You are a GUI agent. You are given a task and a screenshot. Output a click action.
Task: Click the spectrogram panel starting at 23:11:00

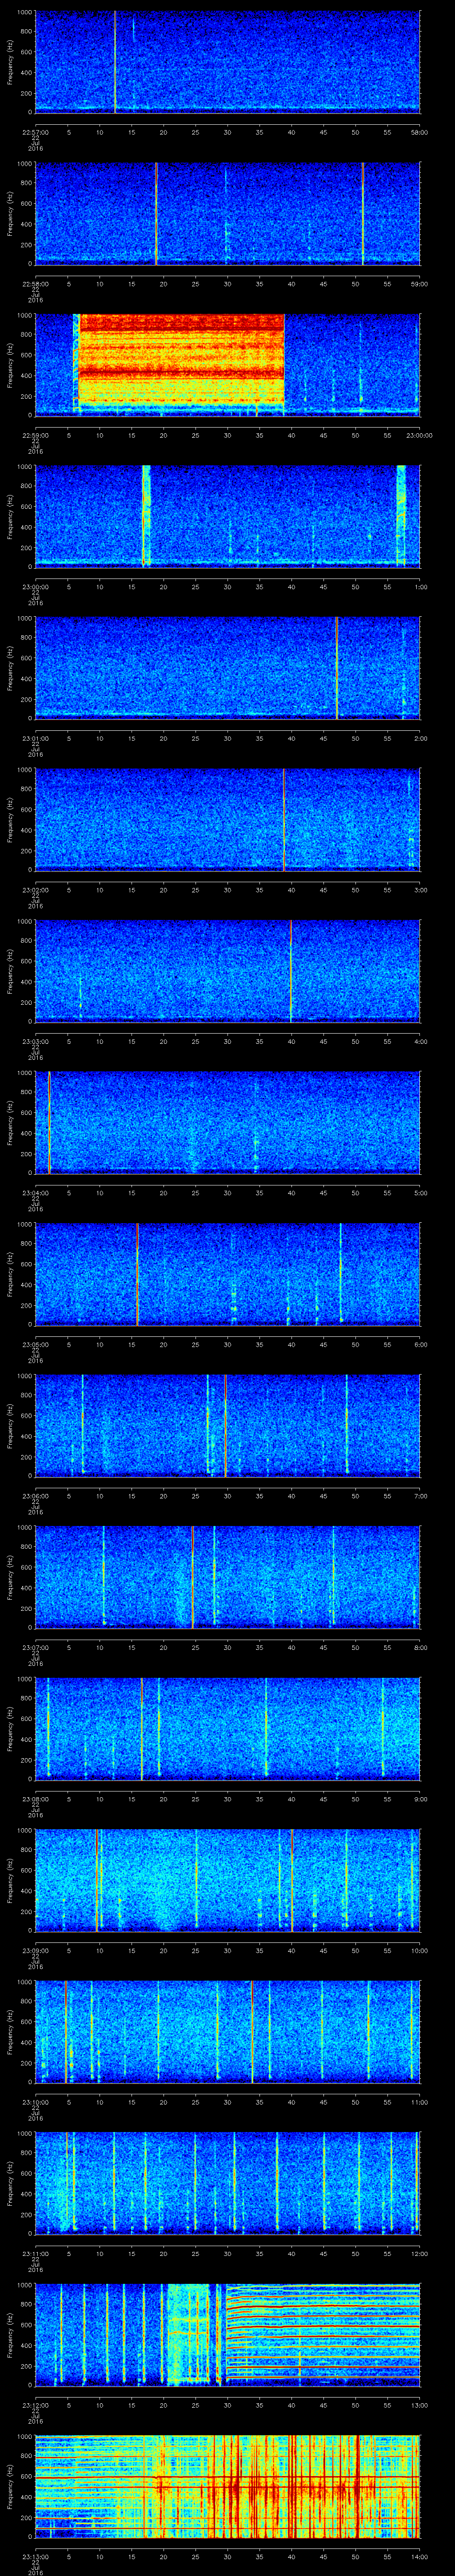228,2183
